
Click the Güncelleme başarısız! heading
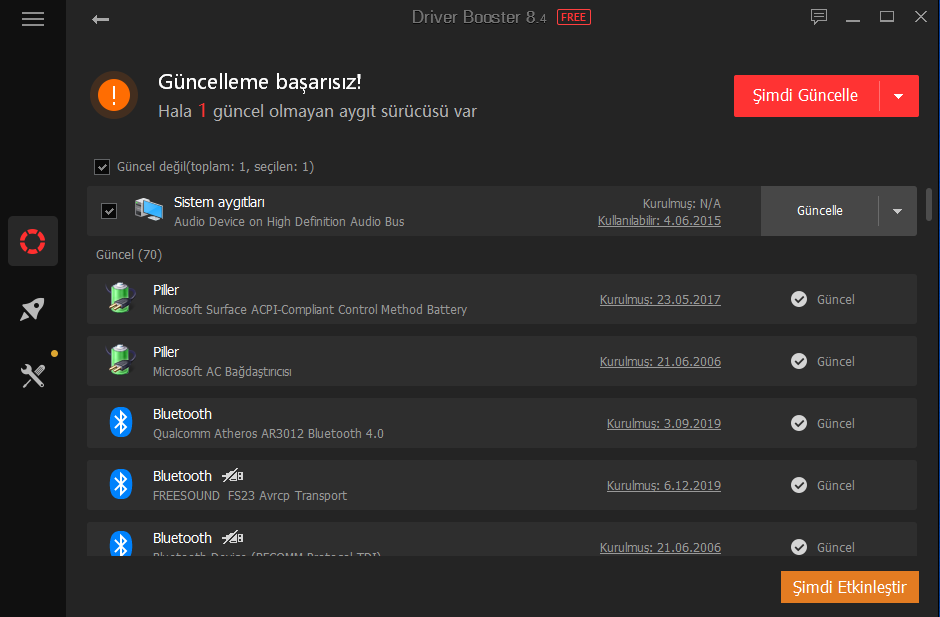[260, 82]
